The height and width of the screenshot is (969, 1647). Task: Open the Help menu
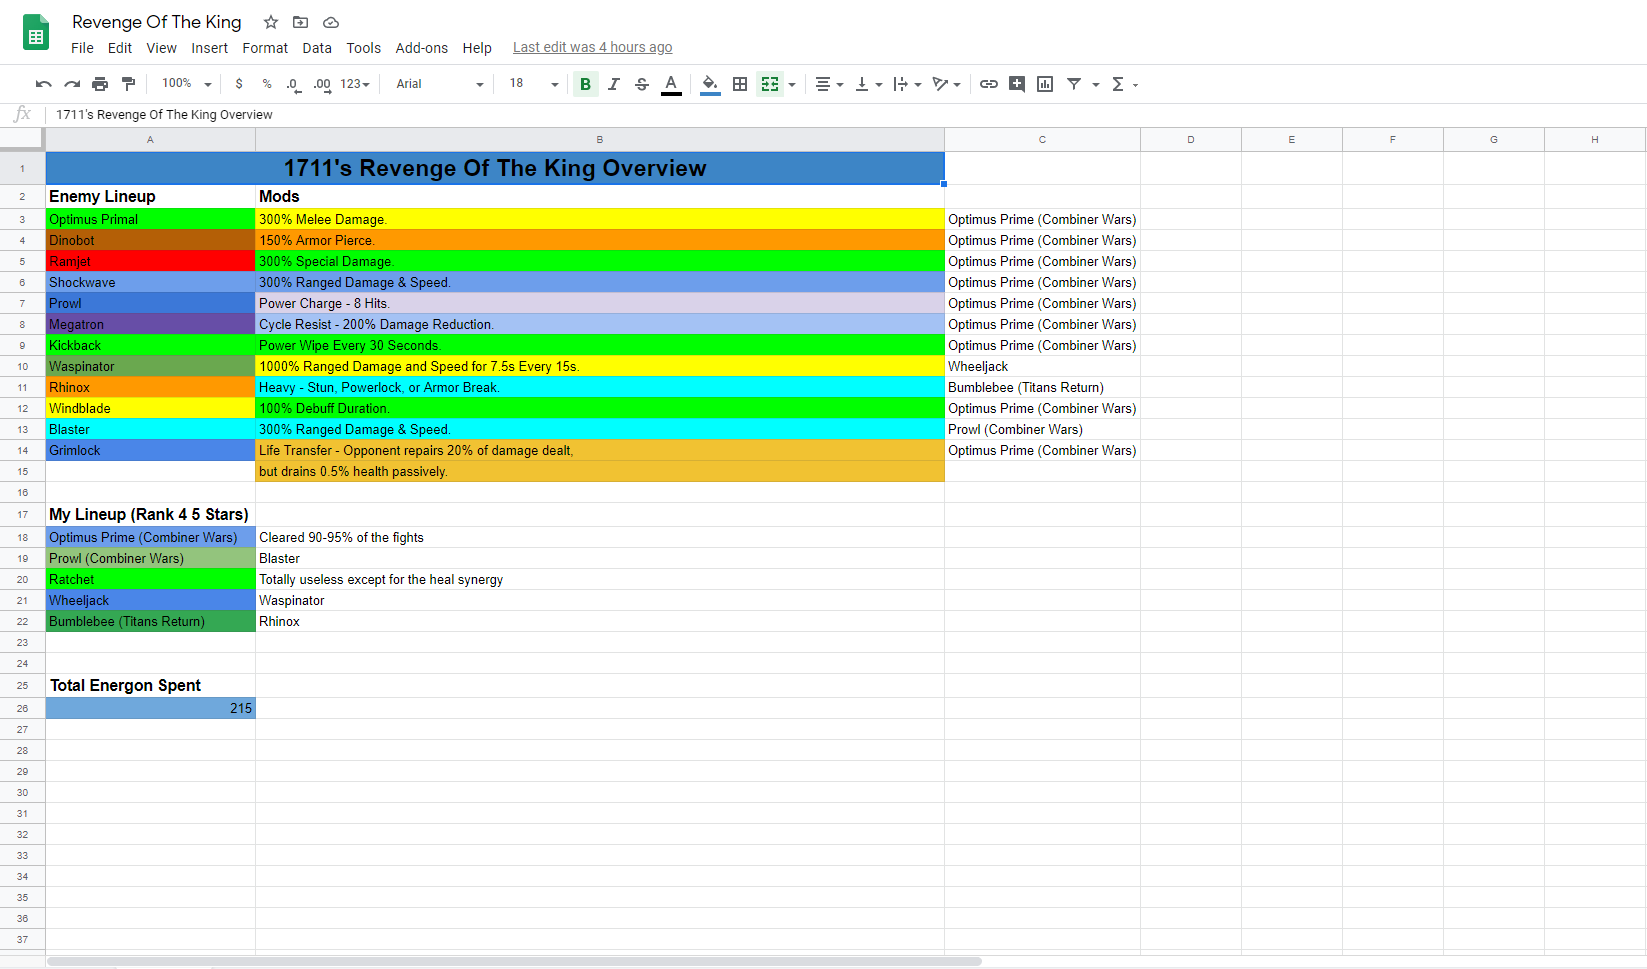pyautogui.click(x=477, y=48)
